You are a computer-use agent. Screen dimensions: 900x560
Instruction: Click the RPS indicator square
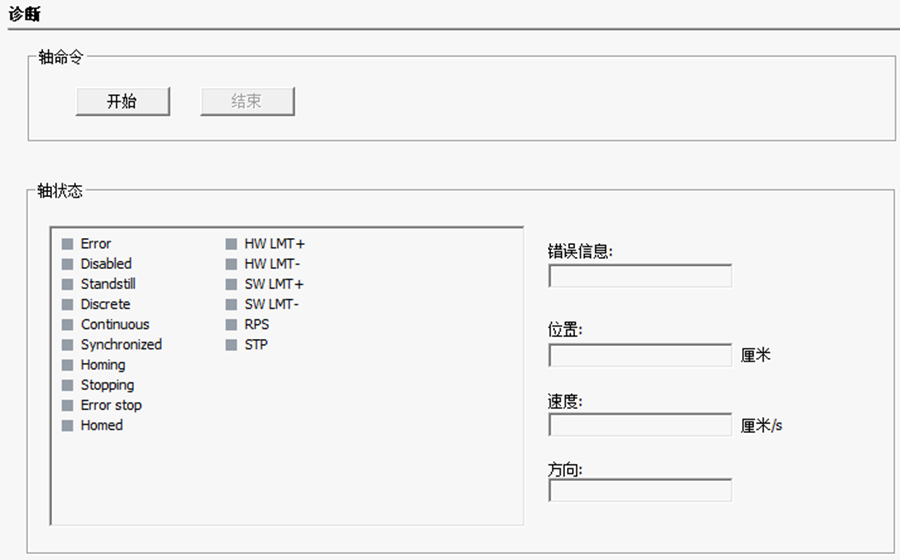pyautogui.click(x=231, y=325)
